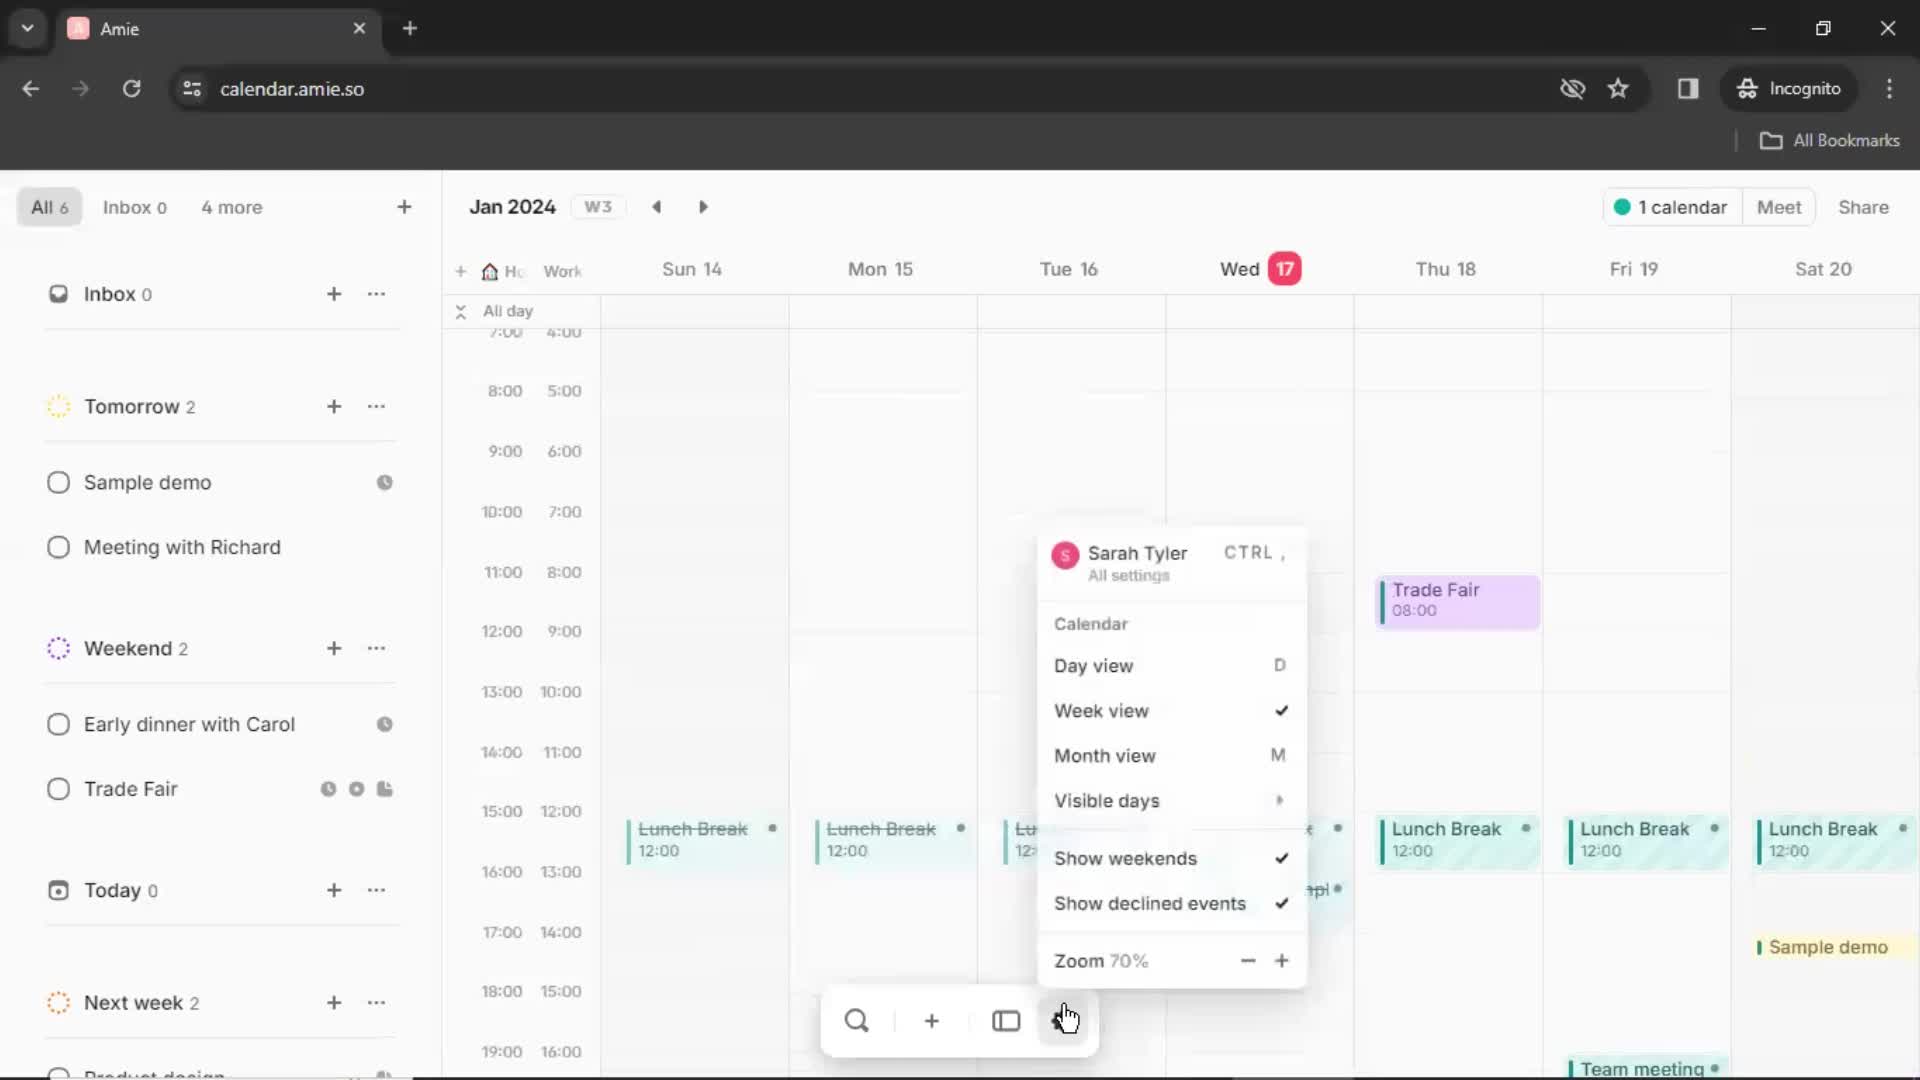Viewport: 1920px width, 1080px height.
Task: Increase Zoom level using plus button
Action: point(1282,960)
